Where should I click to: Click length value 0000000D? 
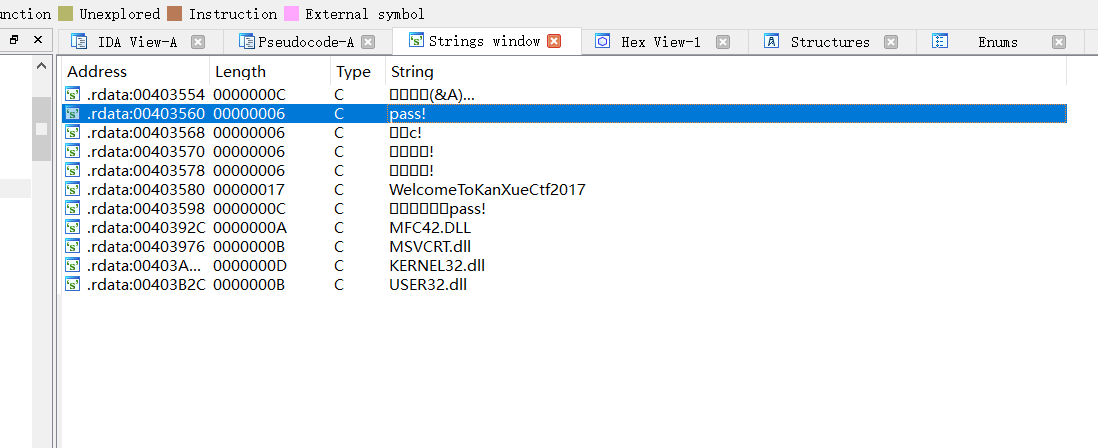click(249, 265)
